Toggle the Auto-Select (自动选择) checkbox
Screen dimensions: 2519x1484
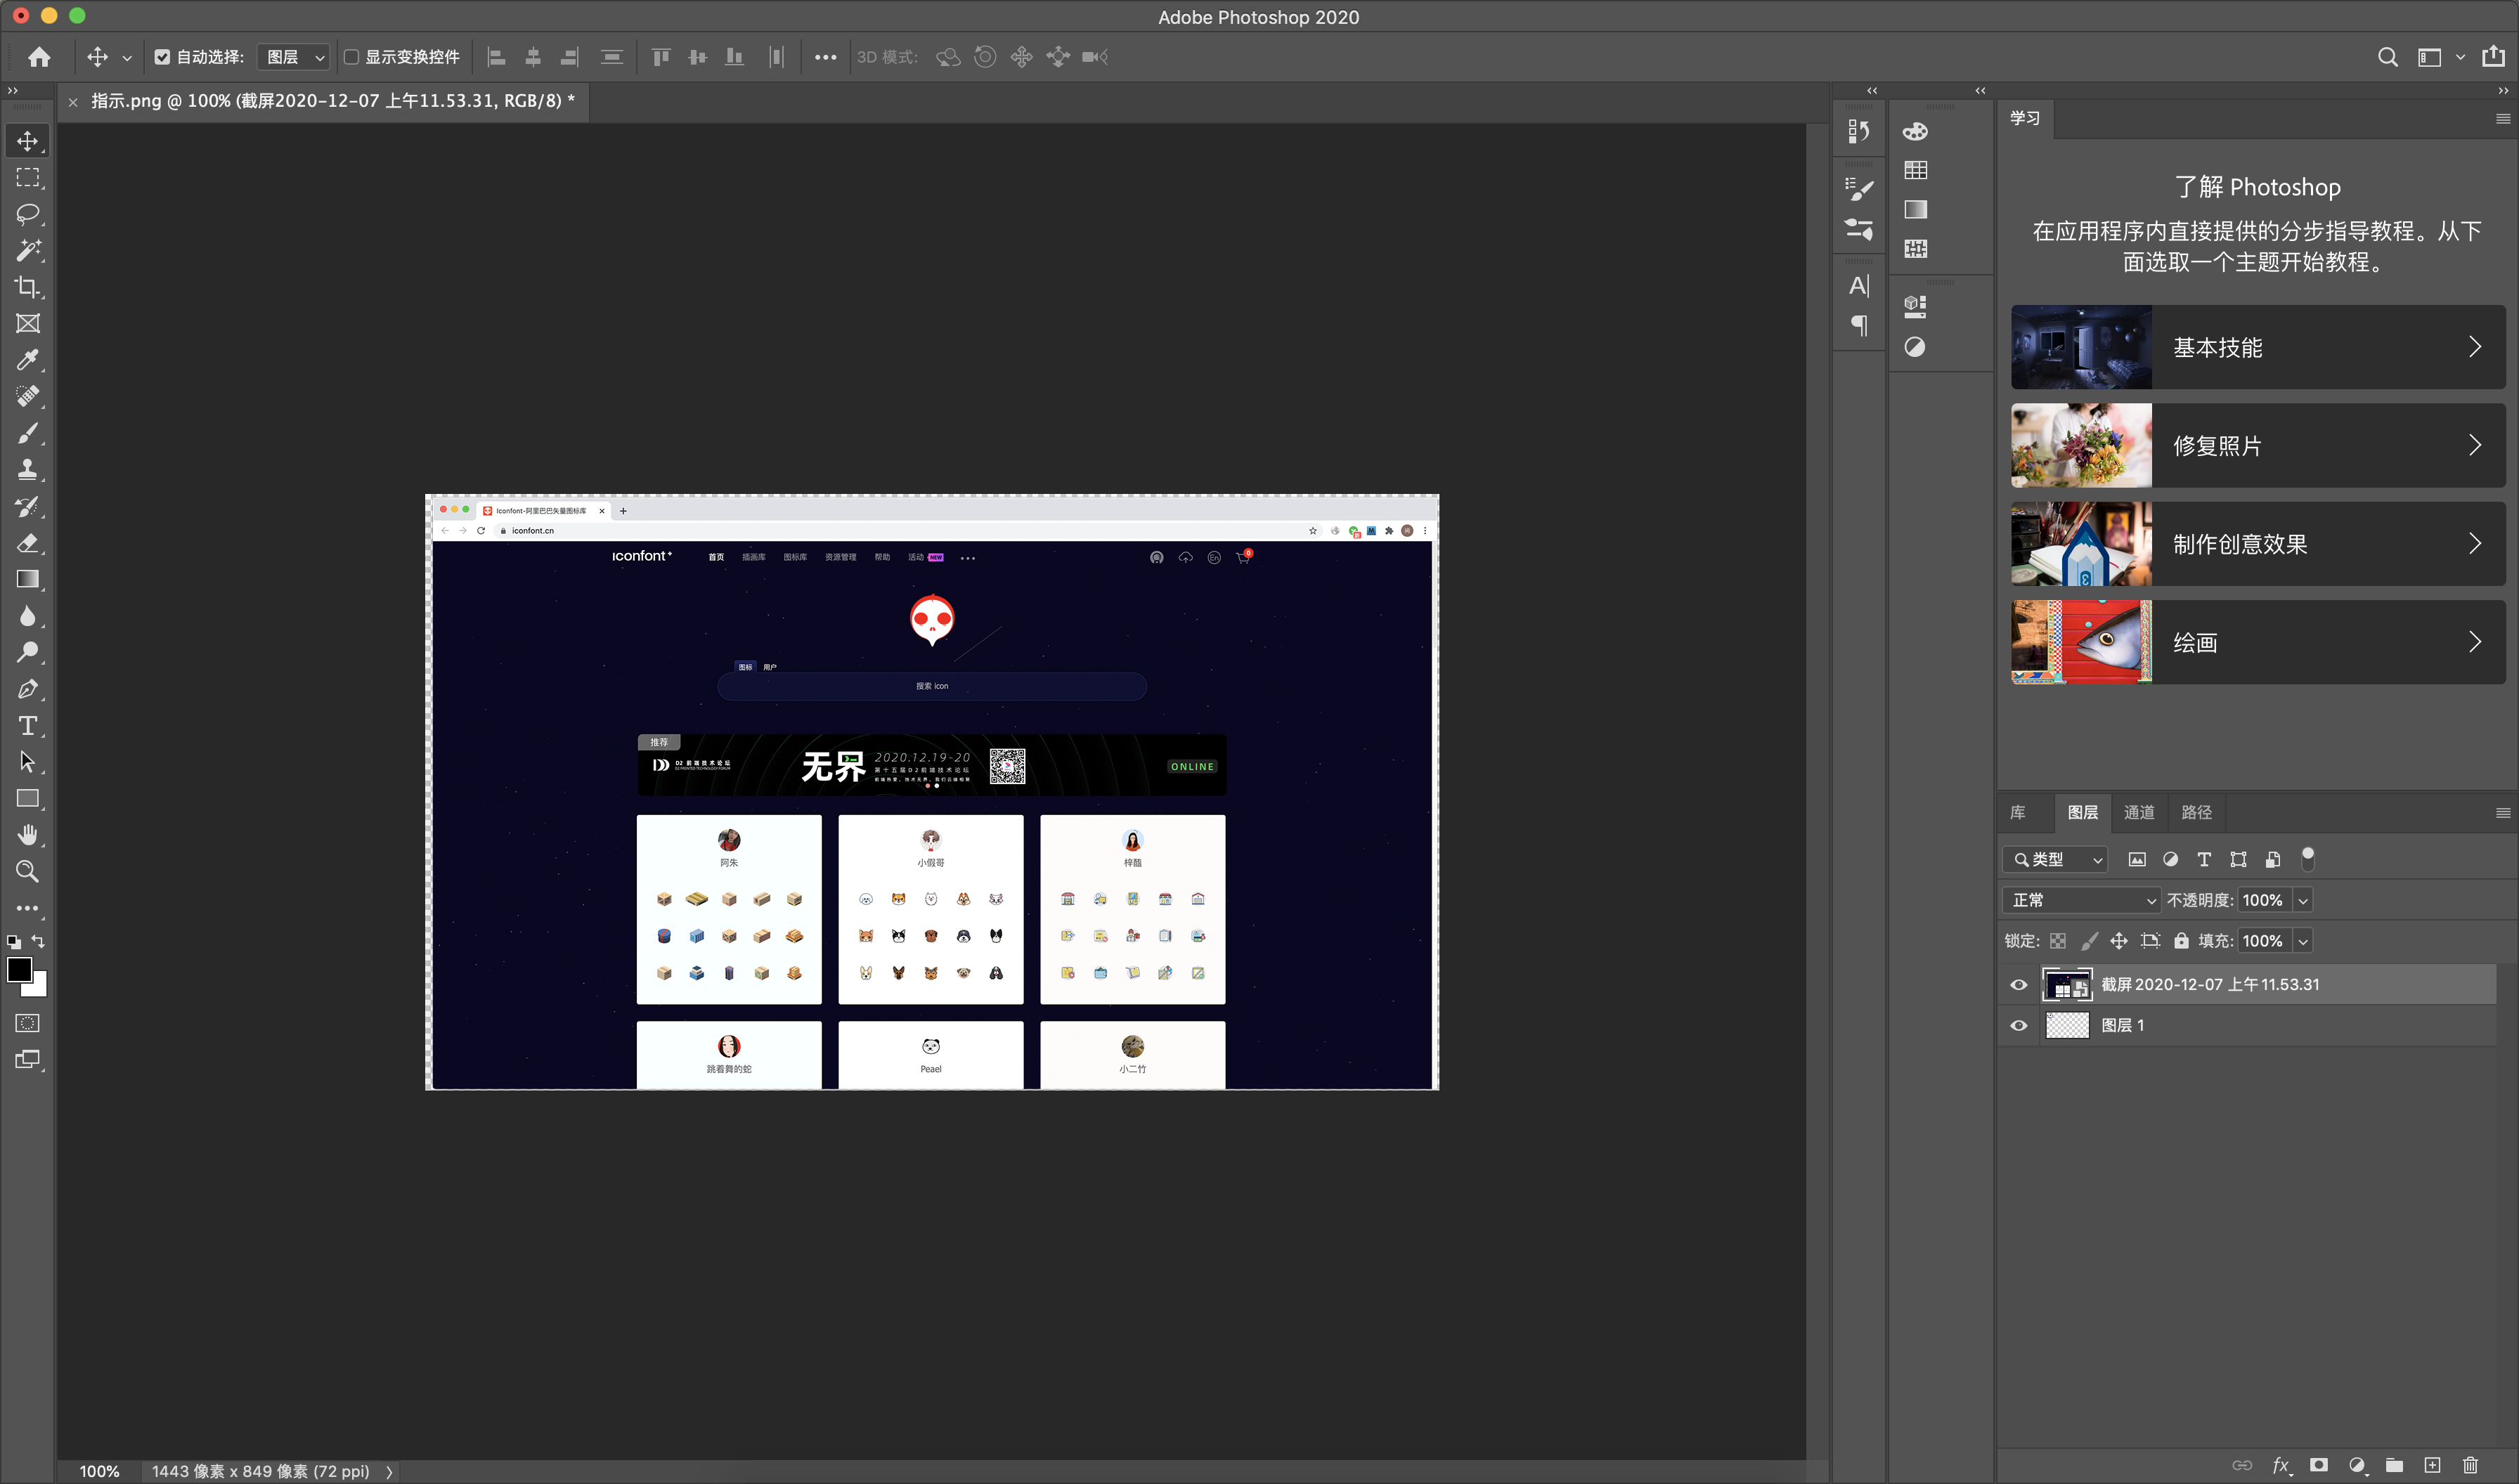(162, 57)
